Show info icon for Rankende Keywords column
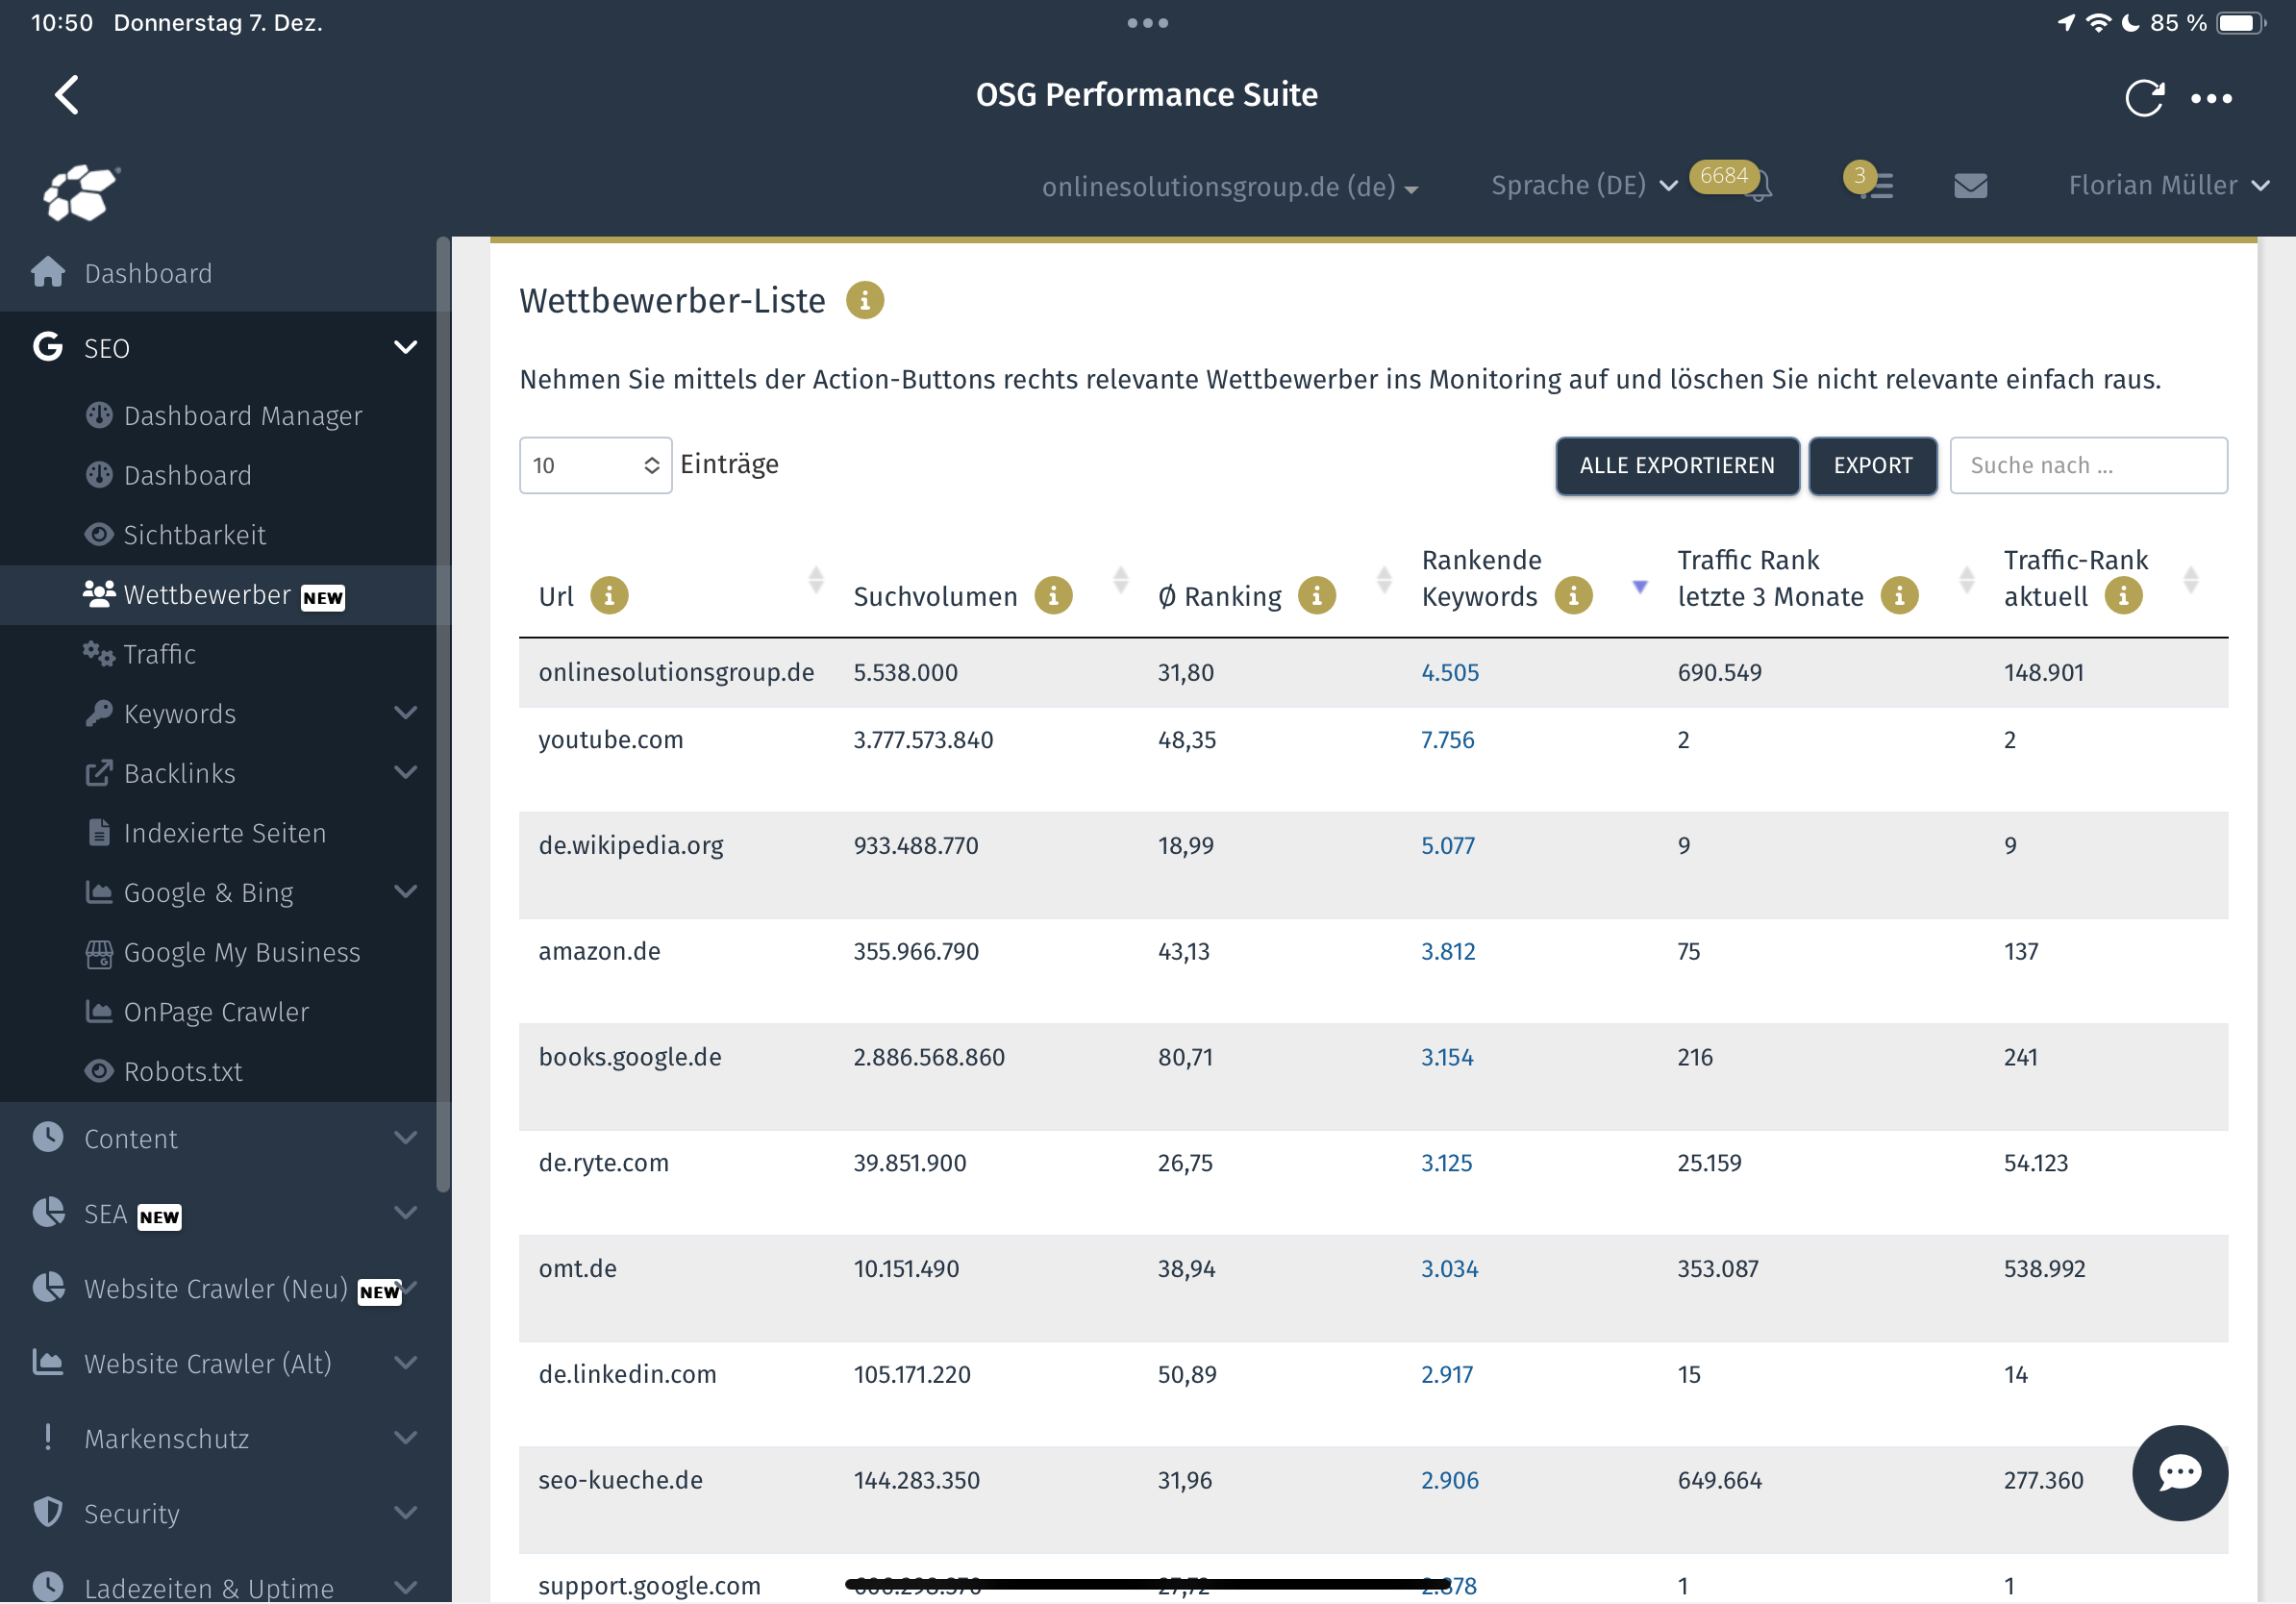2296x1604 pixels. pyautogui.click(x=1573, y=596)
